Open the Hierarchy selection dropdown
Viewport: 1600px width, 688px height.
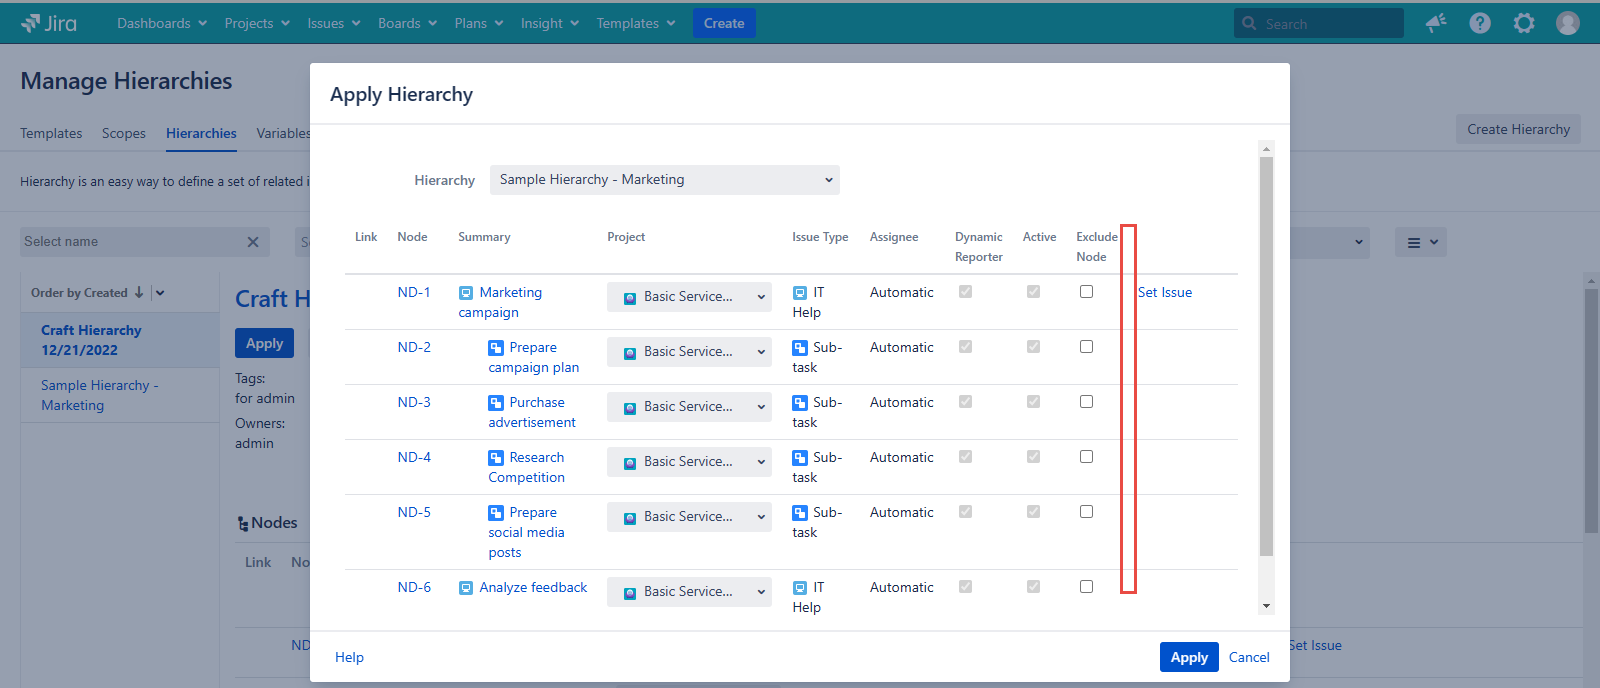pyautogui.click(x=664, y=180)
